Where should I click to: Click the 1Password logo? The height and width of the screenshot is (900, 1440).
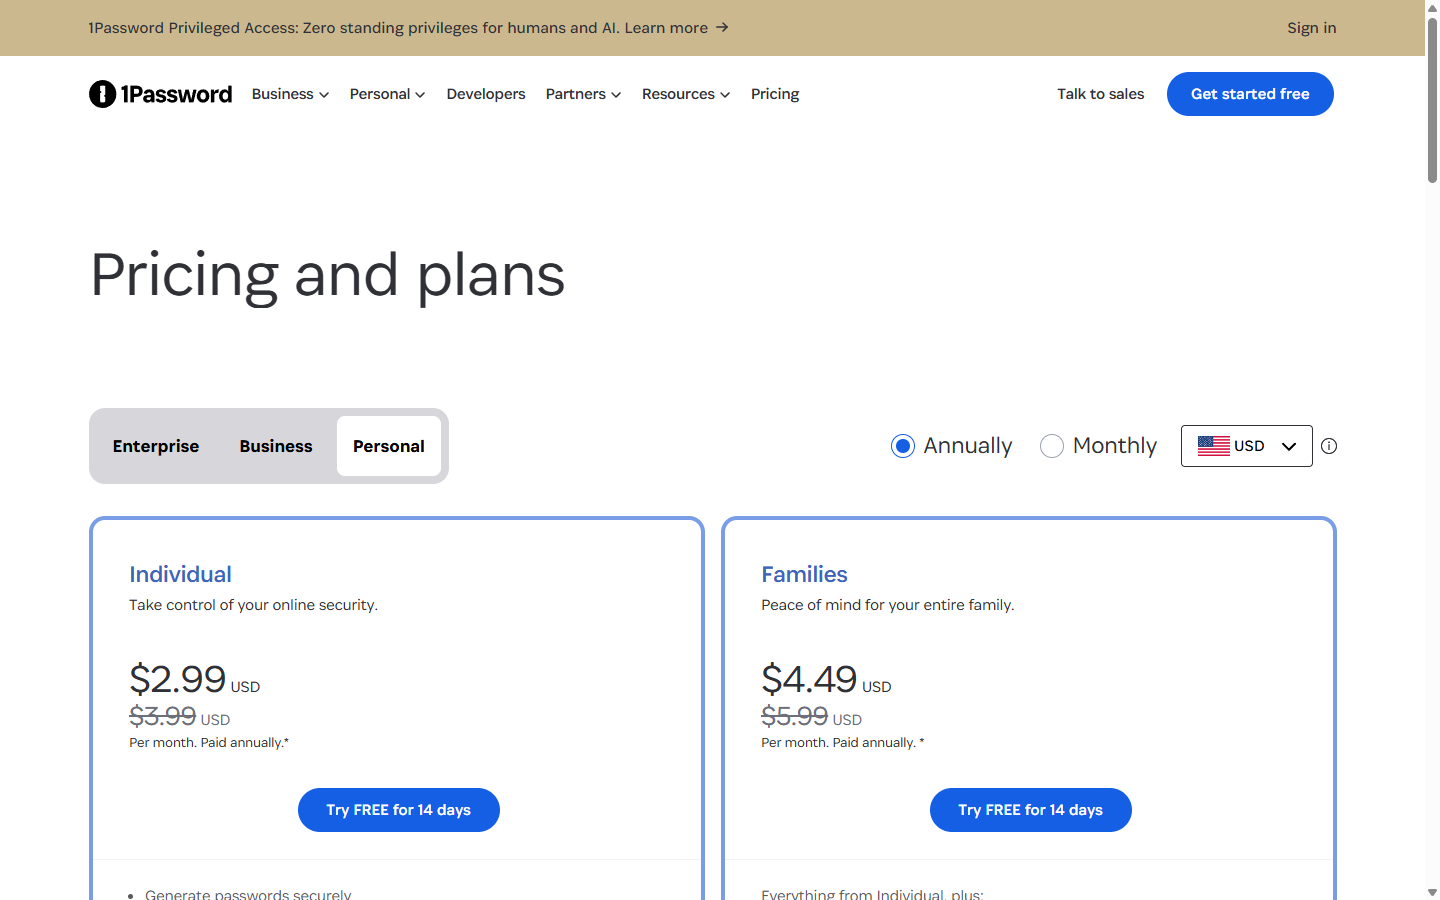pyautogui.click(x=160, y=94)
